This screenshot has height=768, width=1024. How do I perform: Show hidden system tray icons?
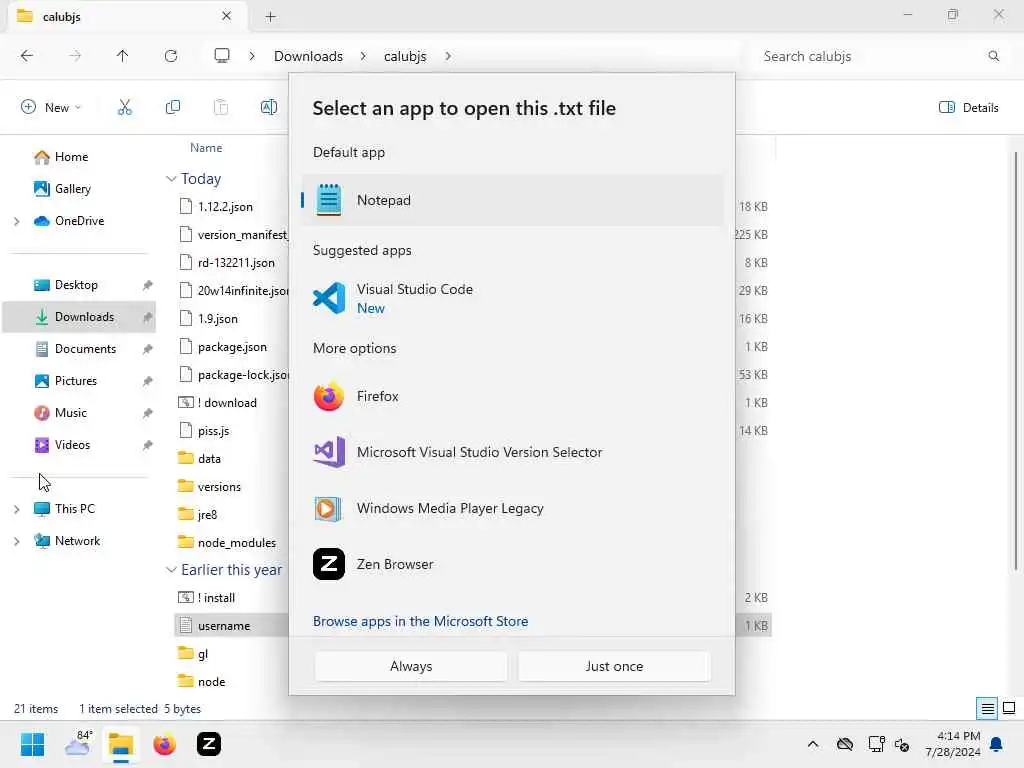(813, 744)
